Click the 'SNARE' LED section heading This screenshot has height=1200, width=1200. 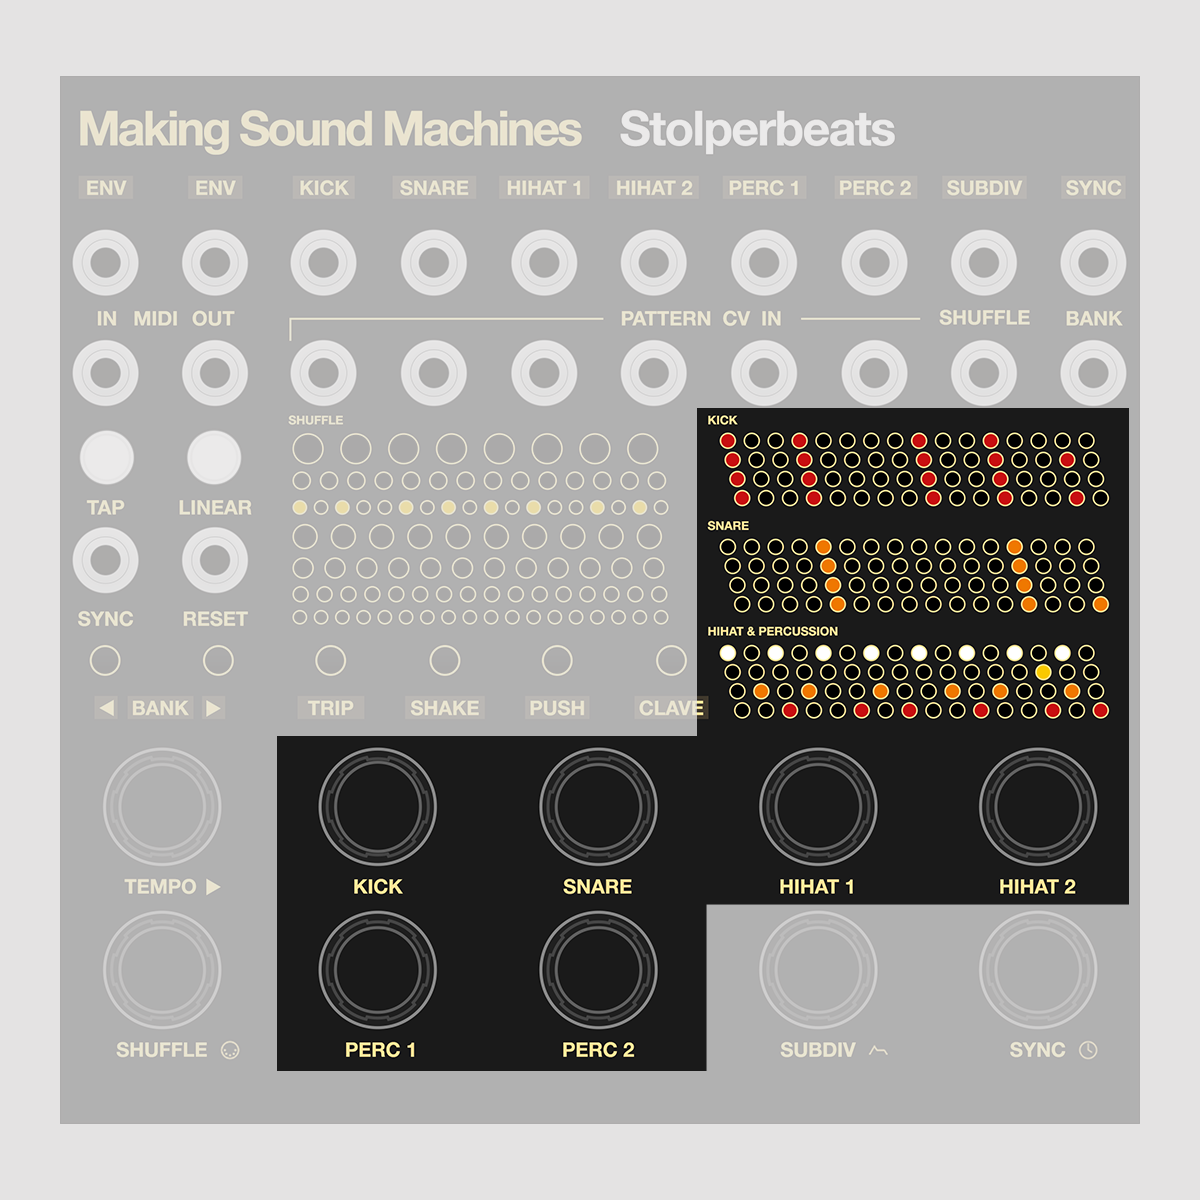click(728, 525)
